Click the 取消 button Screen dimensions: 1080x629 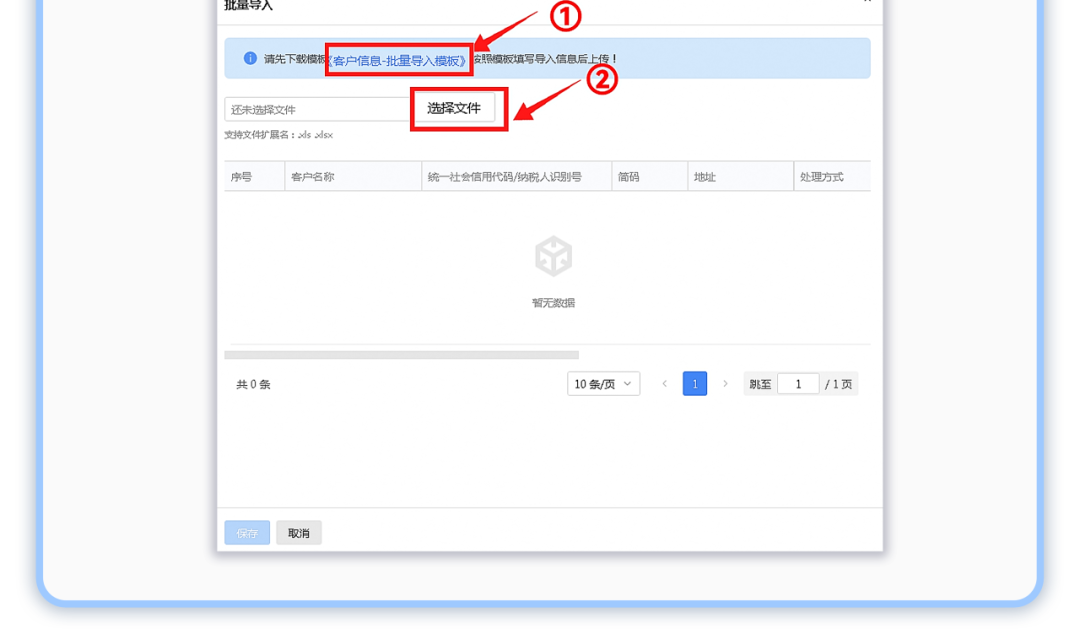click(x=299, y=533)
